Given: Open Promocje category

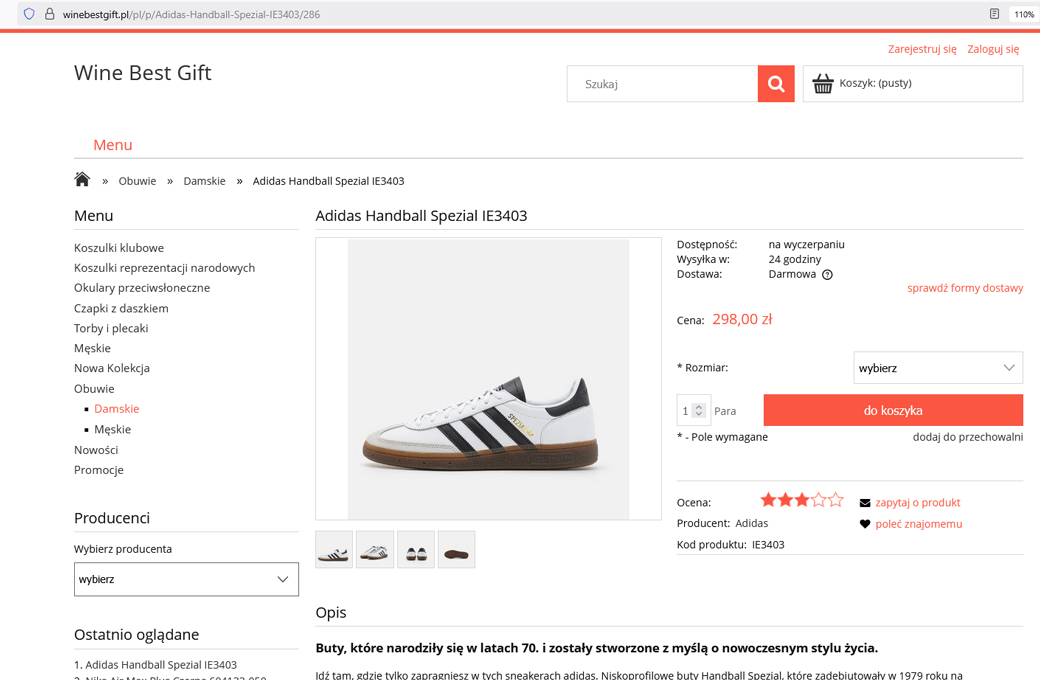Looking at the screenshot, I should tap(99, 470).
